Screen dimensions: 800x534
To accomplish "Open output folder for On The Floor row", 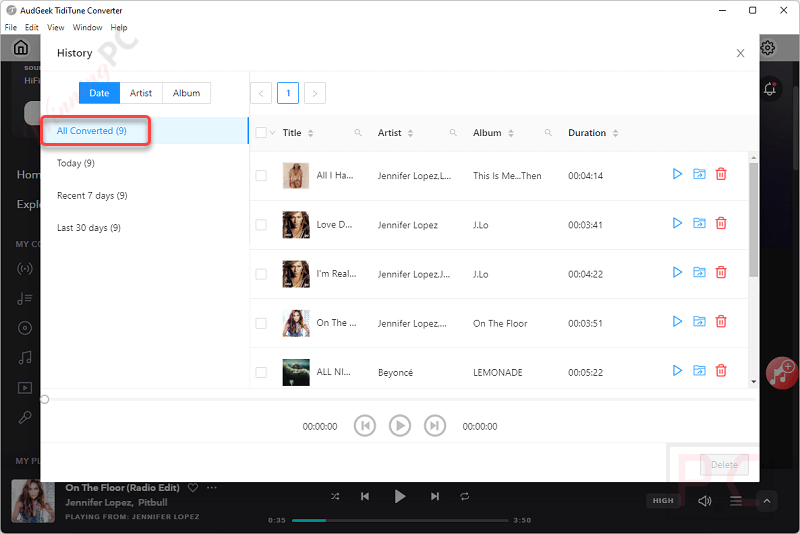I will point(699,321).
